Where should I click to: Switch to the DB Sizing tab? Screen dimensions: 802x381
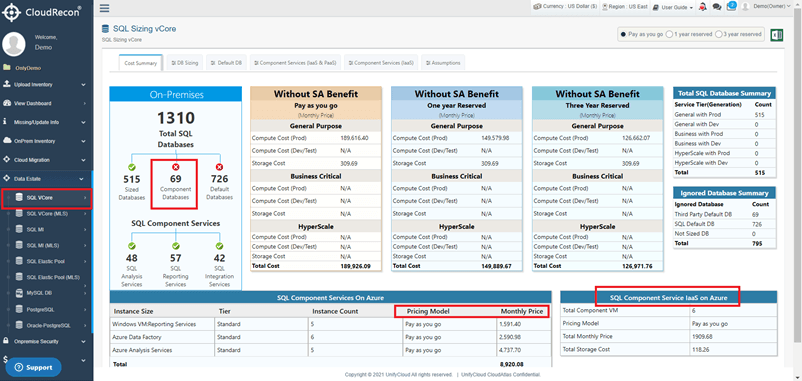[x=185, y=63]
